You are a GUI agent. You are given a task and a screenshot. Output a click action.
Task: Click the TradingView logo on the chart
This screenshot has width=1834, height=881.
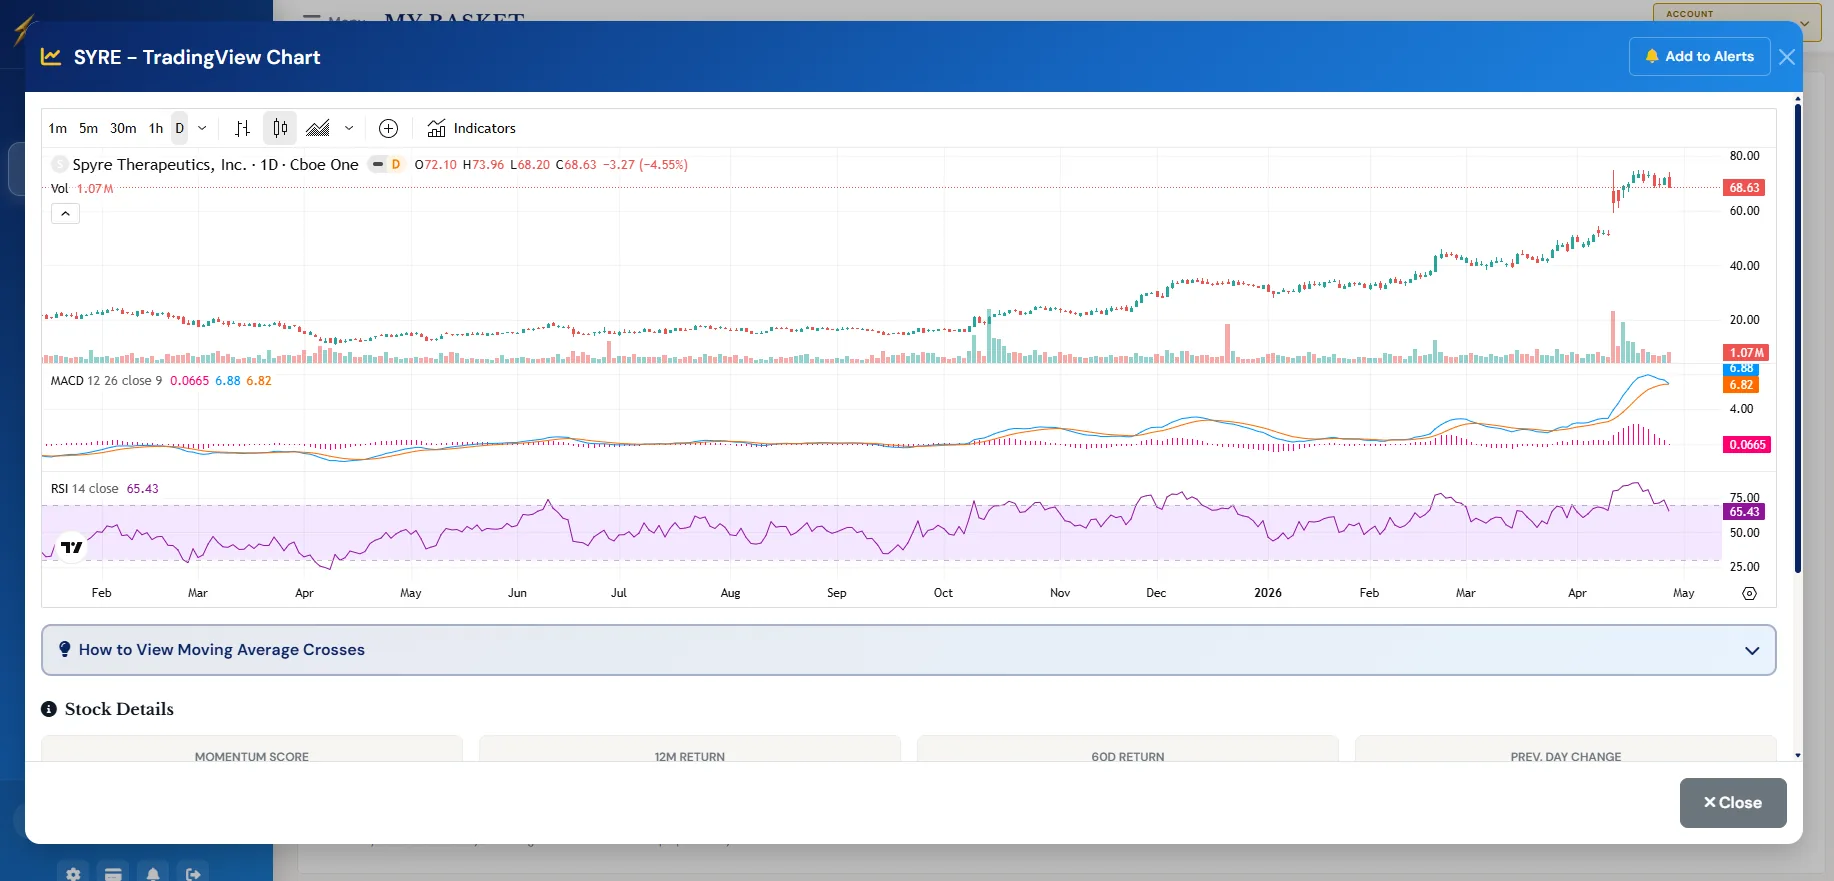pos(72,547)
